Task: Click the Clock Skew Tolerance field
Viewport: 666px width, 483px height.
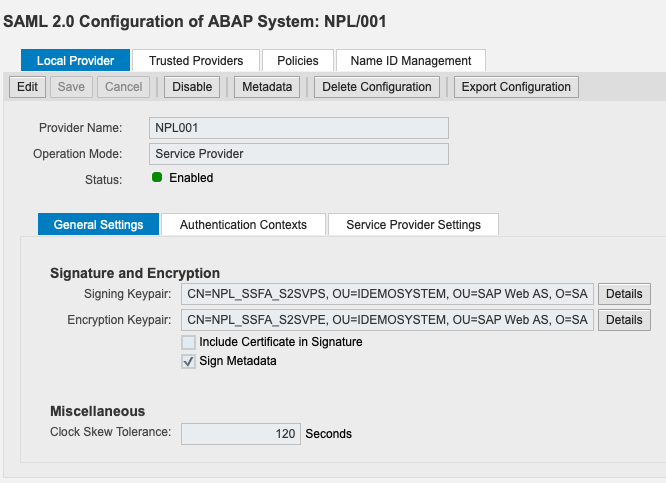Action: [x=241, y=434]
